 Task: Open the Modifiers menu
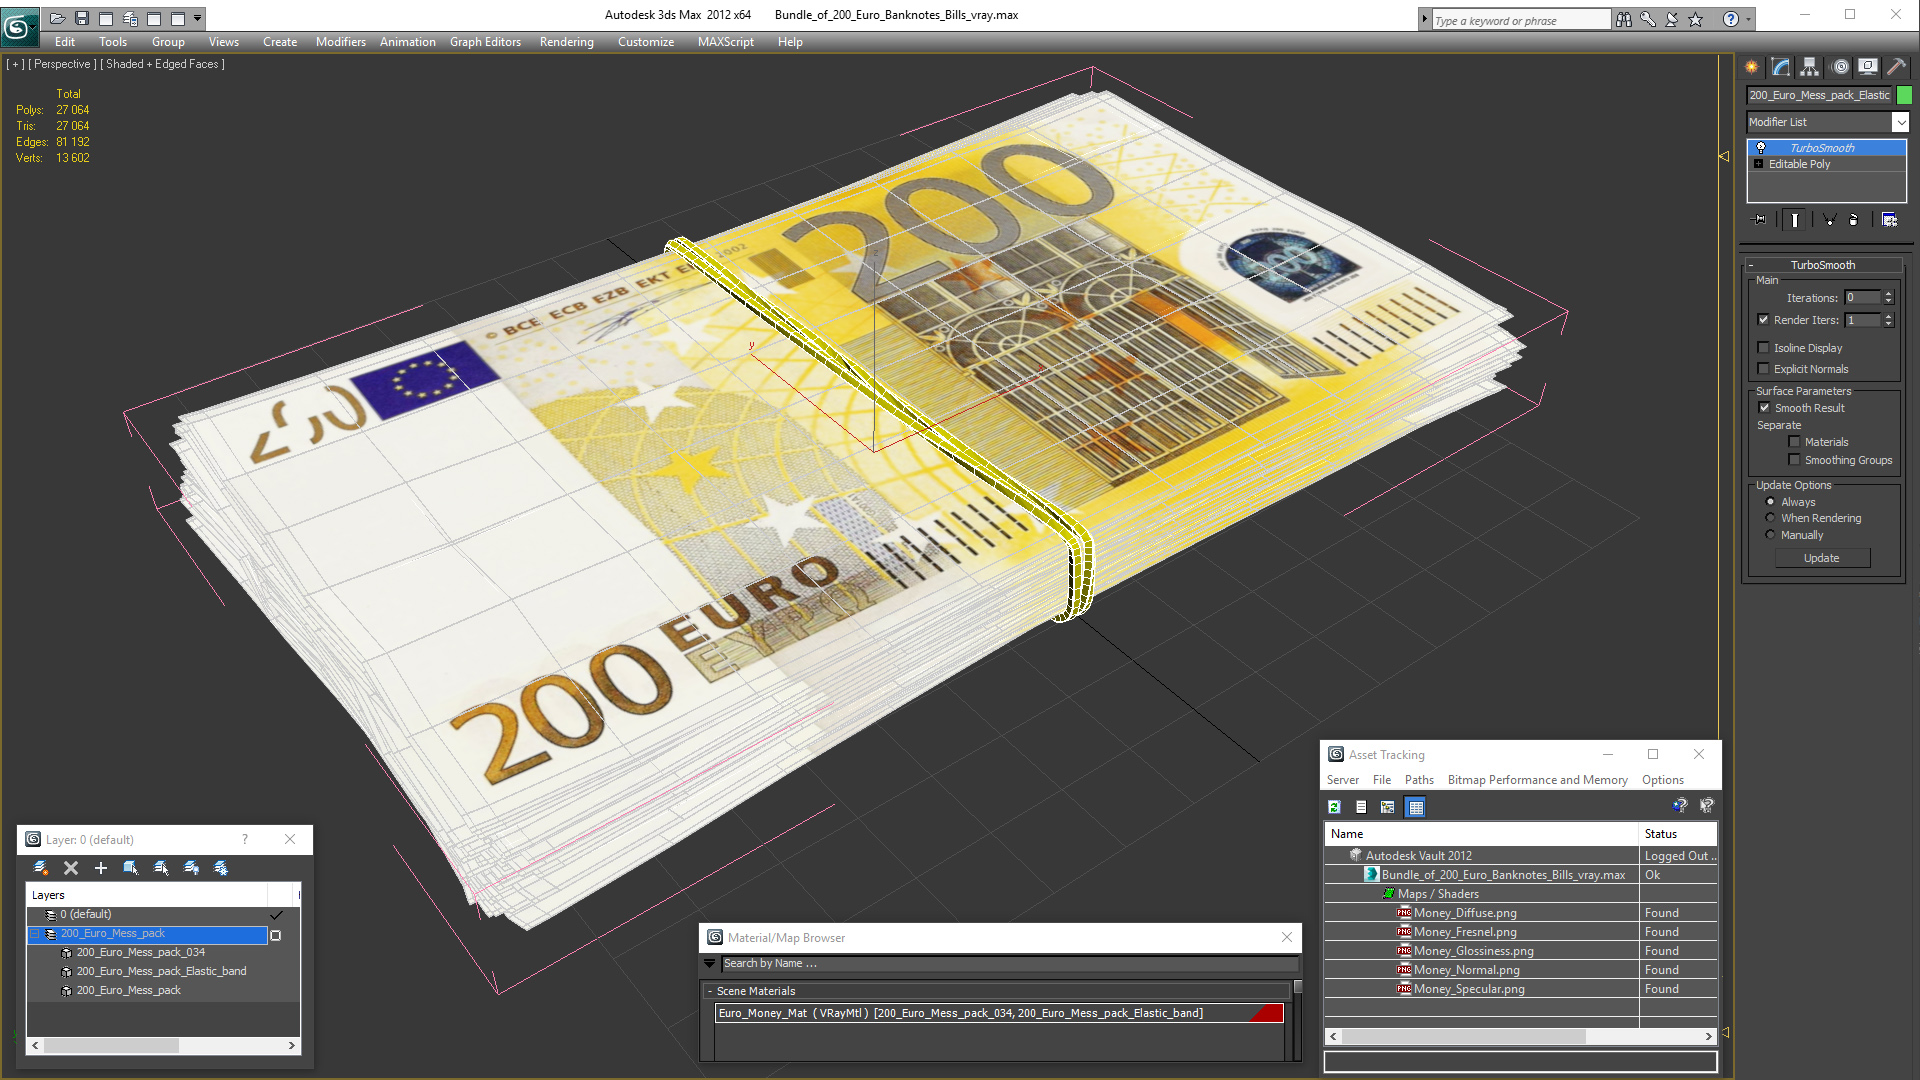[x=341, y=42]
